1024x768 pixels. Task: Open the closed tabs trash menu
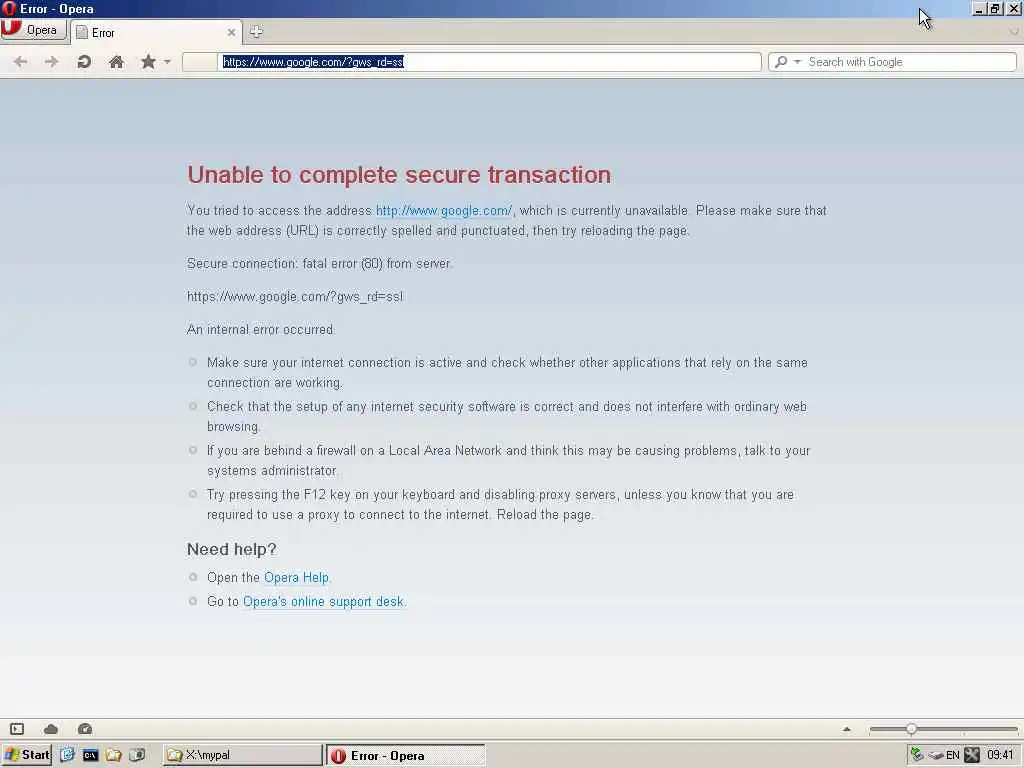1014,31
